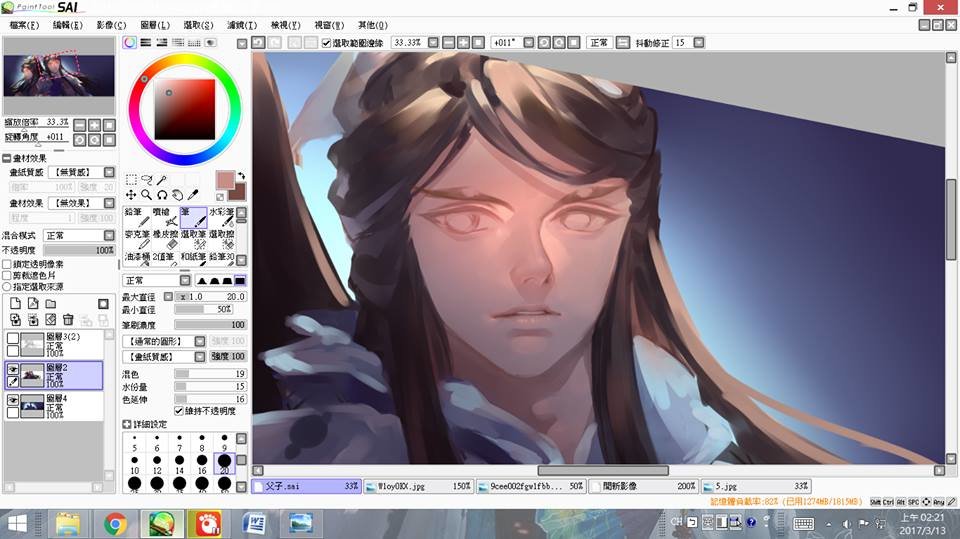The image size is (960, 539).
Task: Select the flattest brush edge shape
Action: tap(240, 281)
